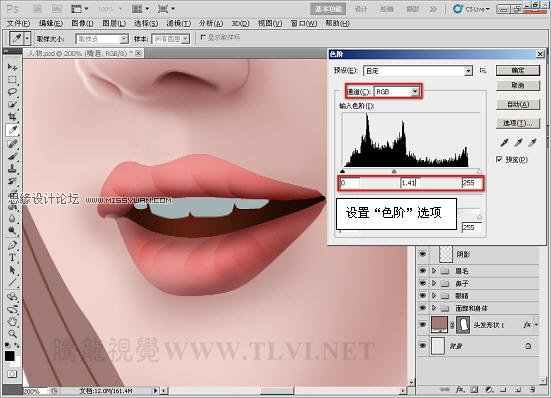Pick the gray point eyedropper in Levels
Viewport: 551px width, 398px height.
coord(518,142)
